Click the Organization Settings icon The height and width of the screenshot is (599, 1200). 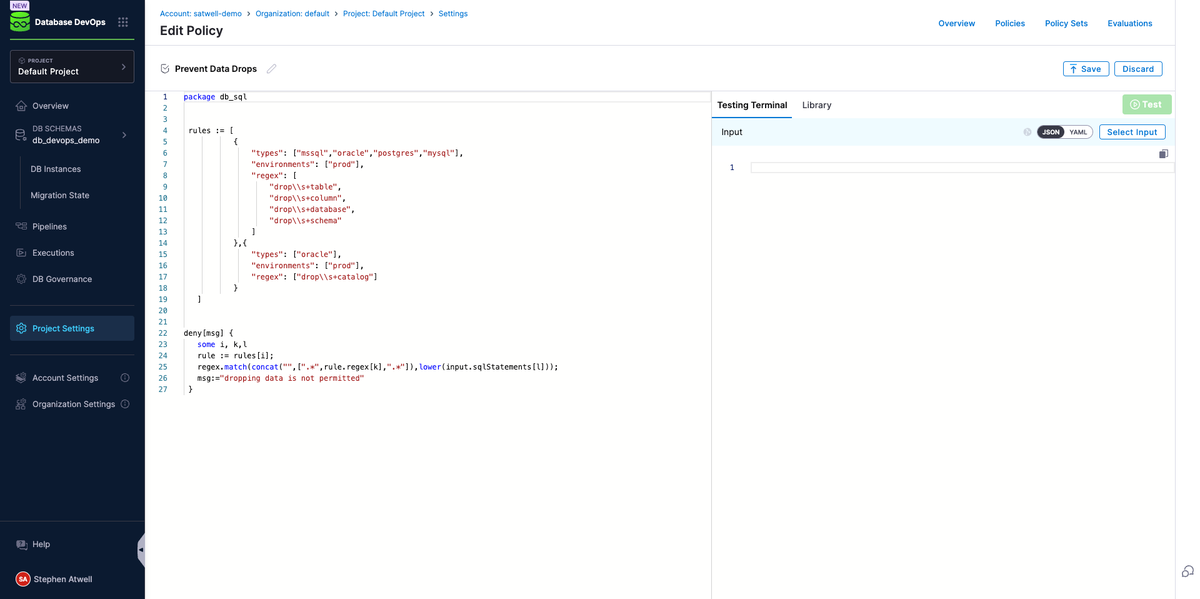(21, 404)
